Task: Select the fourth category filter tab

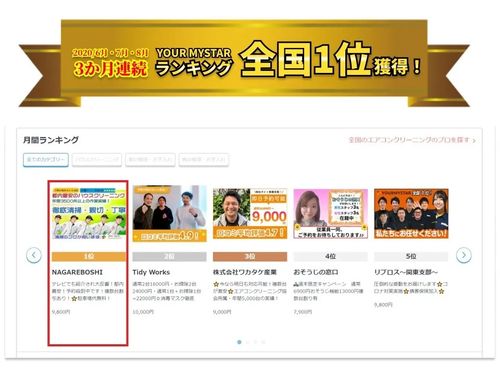Action: click(203, 160)
